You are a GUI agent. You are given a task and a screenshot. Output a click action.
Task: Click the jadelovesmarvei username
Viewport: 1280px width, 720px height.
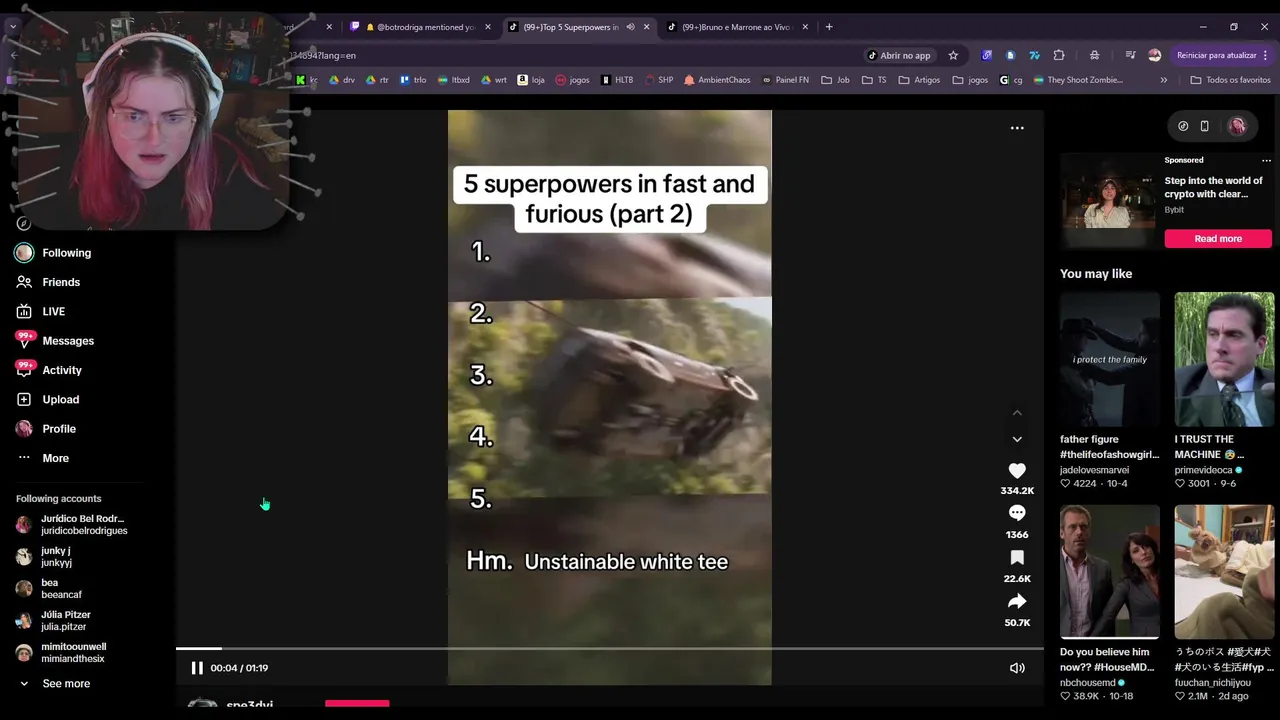click(x=1095, y=470)
